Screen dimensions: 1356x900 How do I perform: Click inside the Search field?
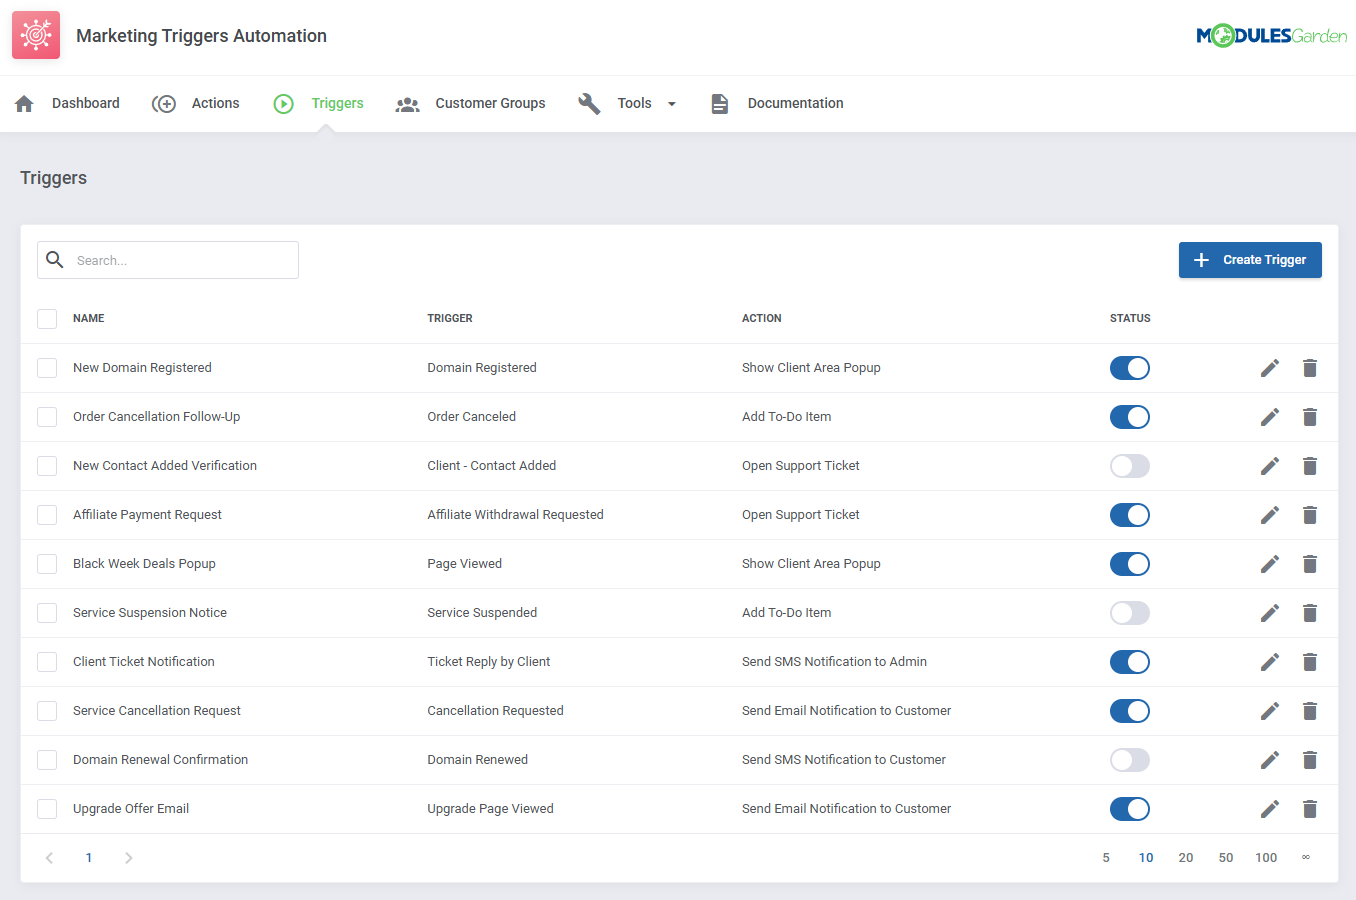167,259
